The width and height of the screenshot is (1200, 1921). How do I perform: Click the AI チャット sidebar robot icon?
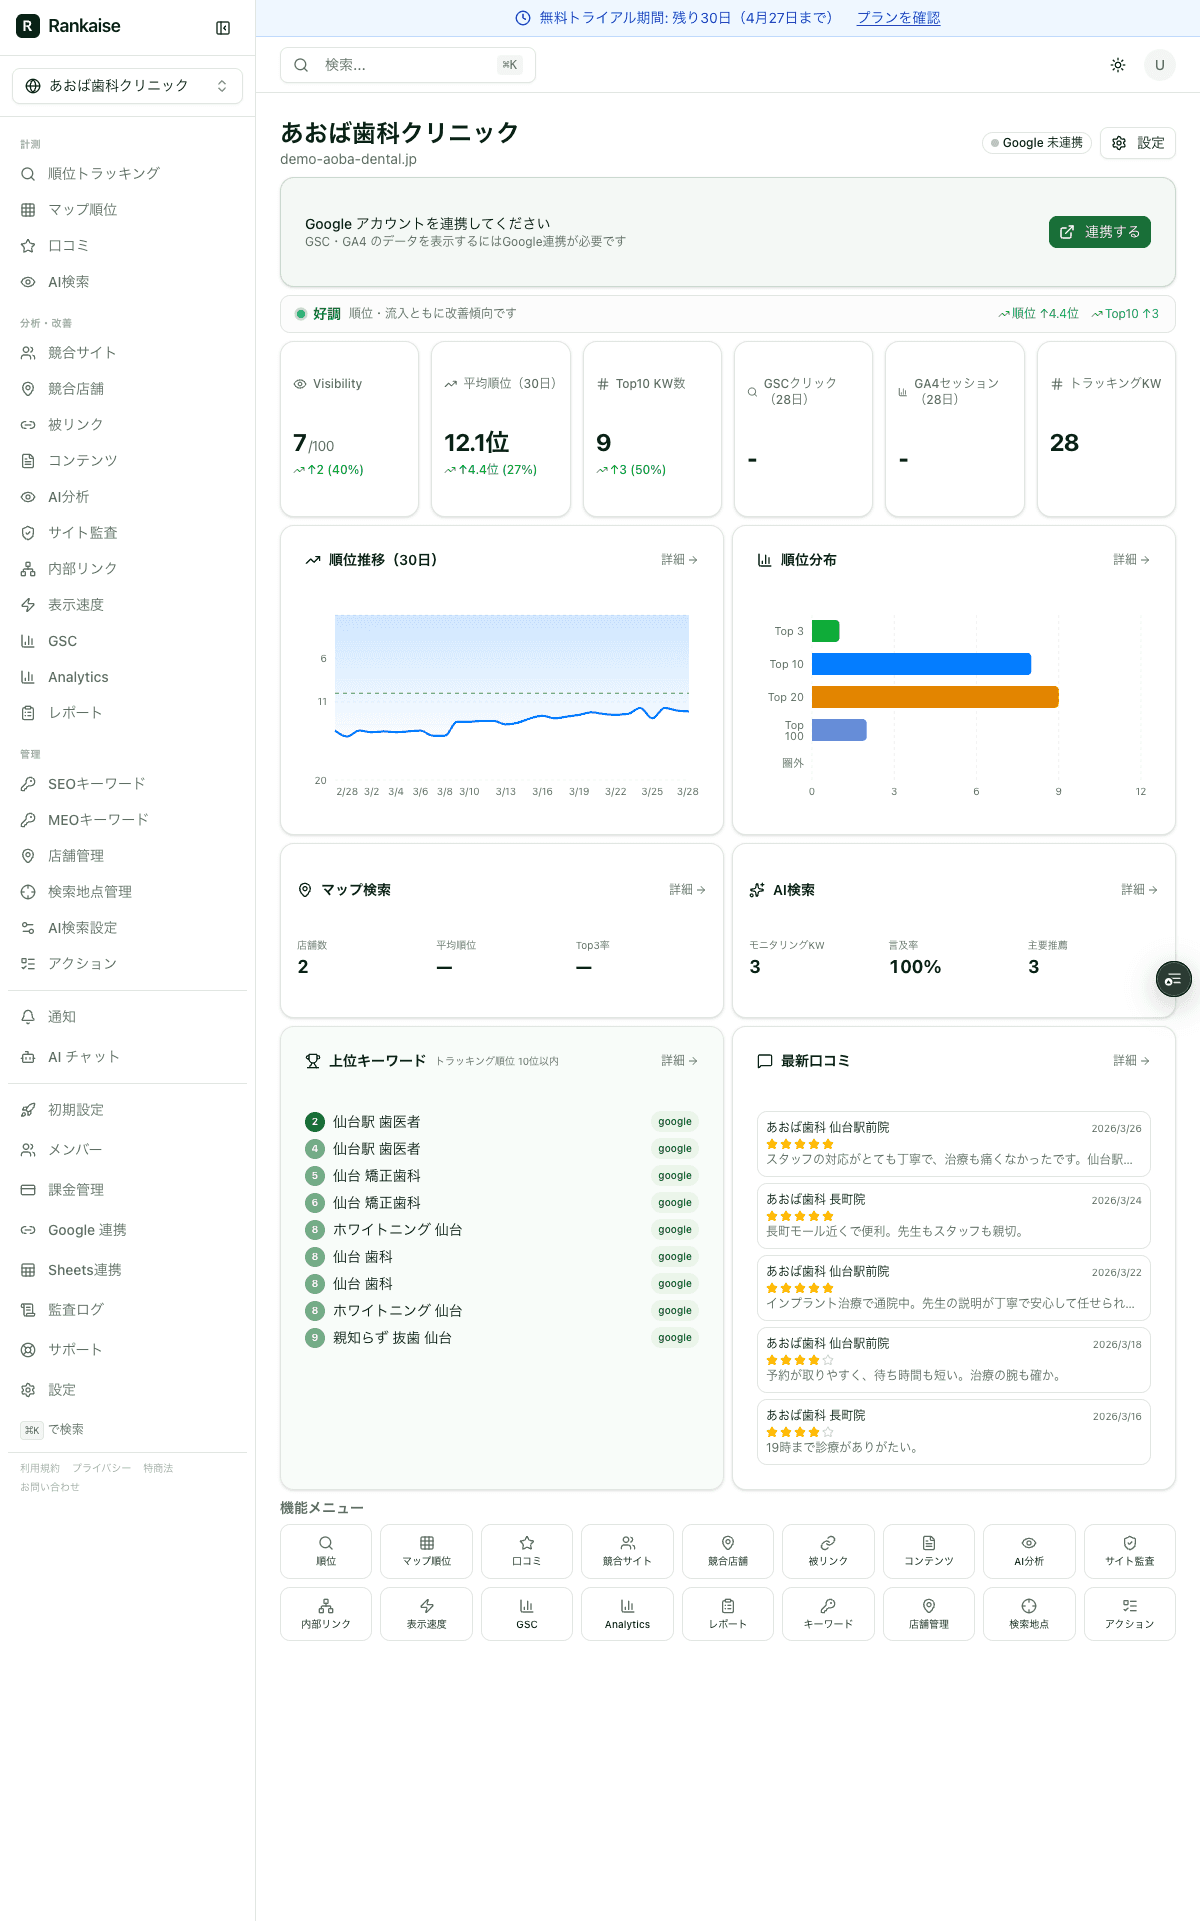point(28,1057)
